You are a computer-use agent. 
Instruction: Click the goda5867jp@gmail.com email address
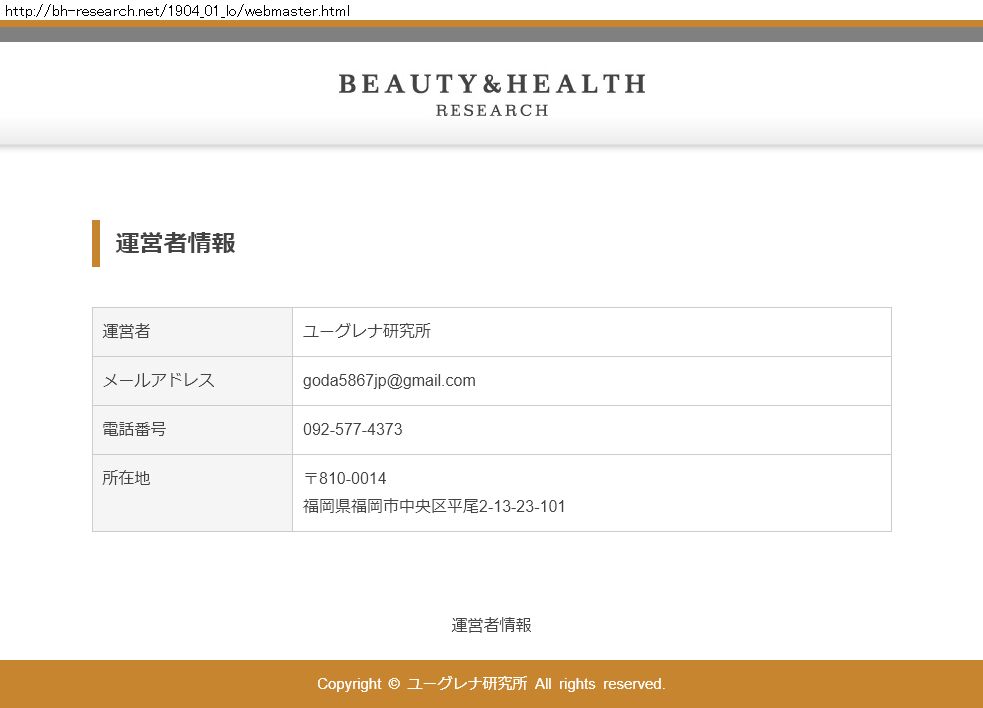click(389, 381)
